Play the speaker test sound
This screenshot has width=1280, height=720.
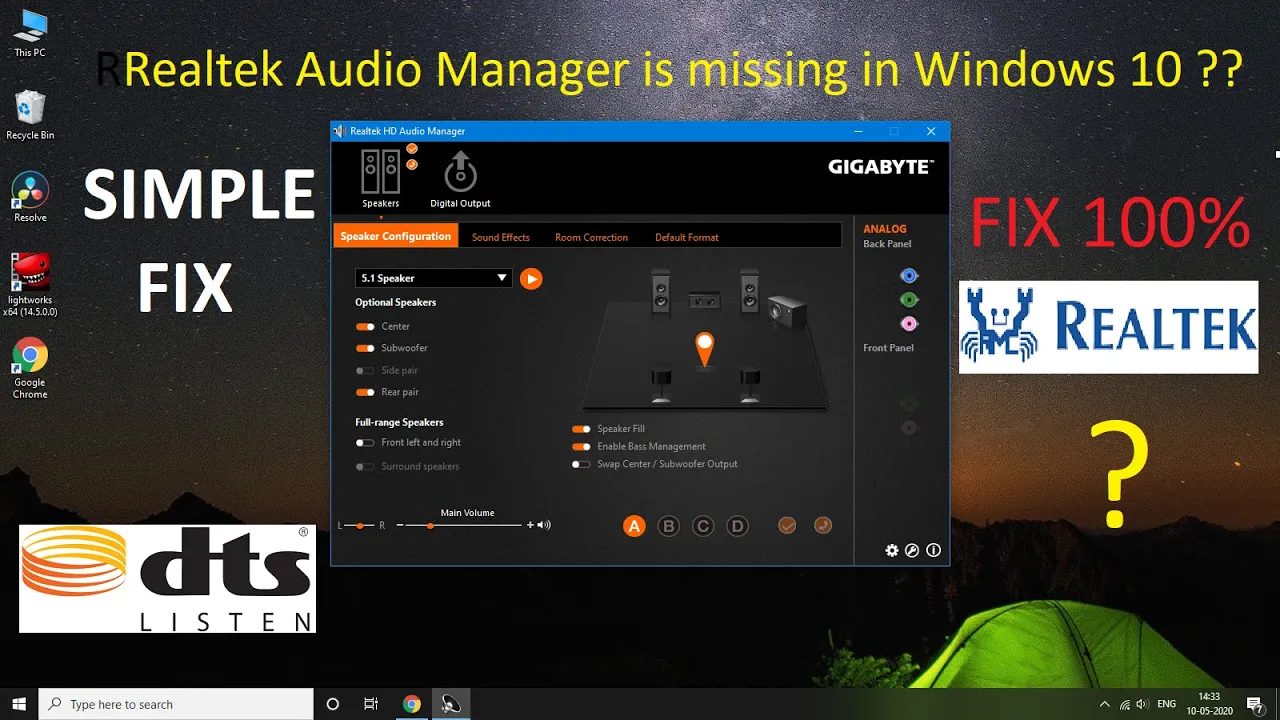click(531, 279)
